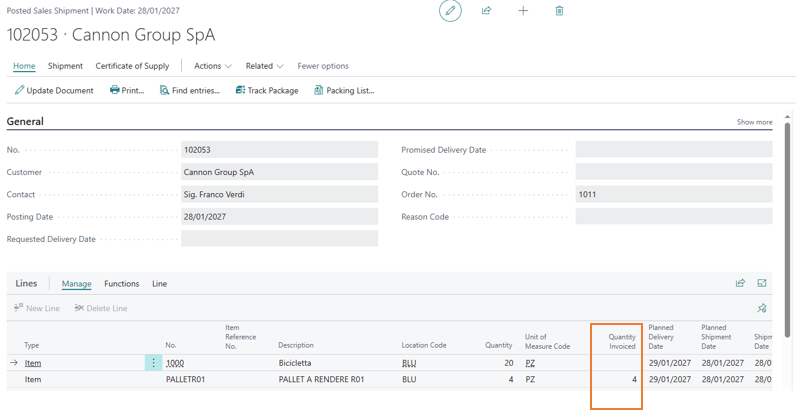The image size is (801, 418).
Task: Open row options for item 1000
Action: pyautogui.click(x=153, y=363)
